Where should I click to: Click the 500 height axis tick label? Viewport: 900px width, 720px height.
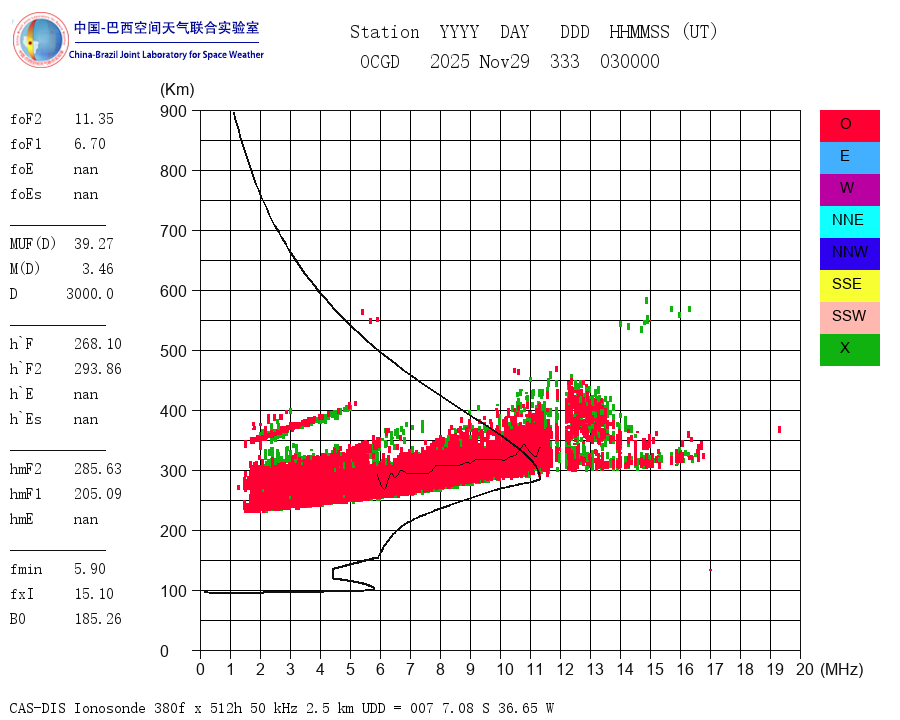[x=173, y=351]
